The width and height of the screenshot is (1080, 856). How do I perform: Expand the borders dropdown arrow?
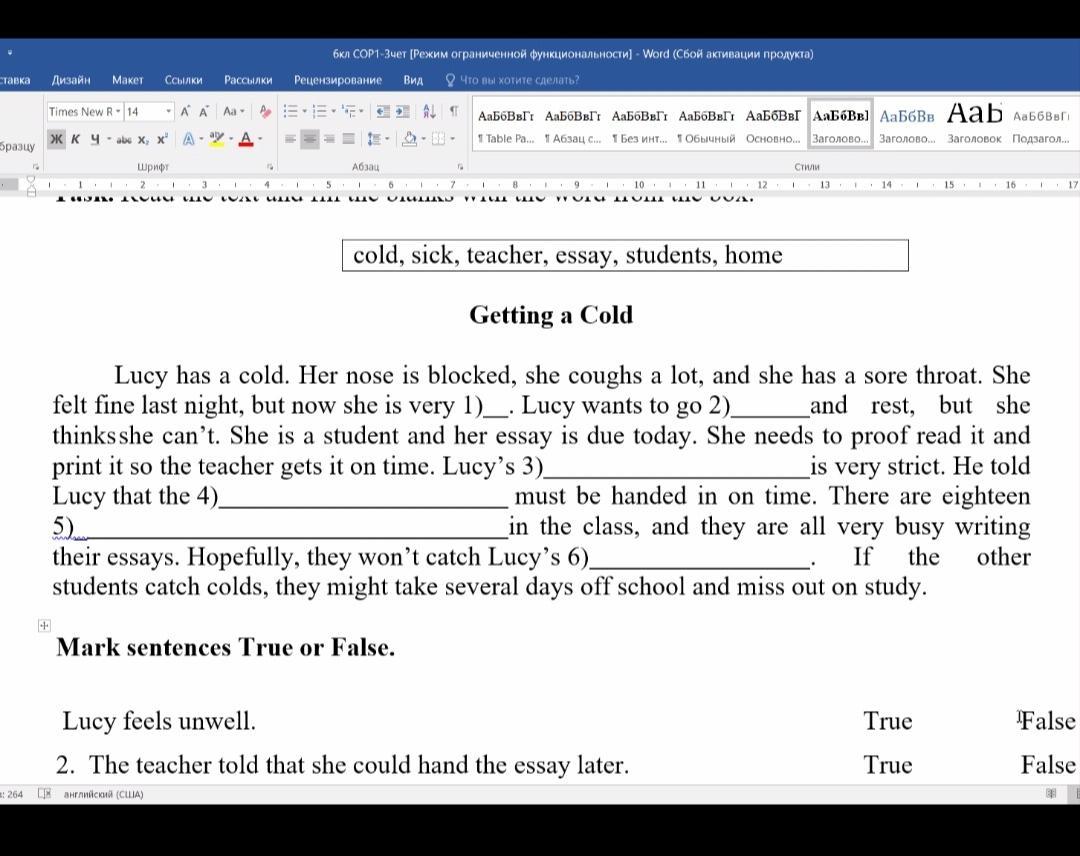pyautogui.click(x=453, y=139)
